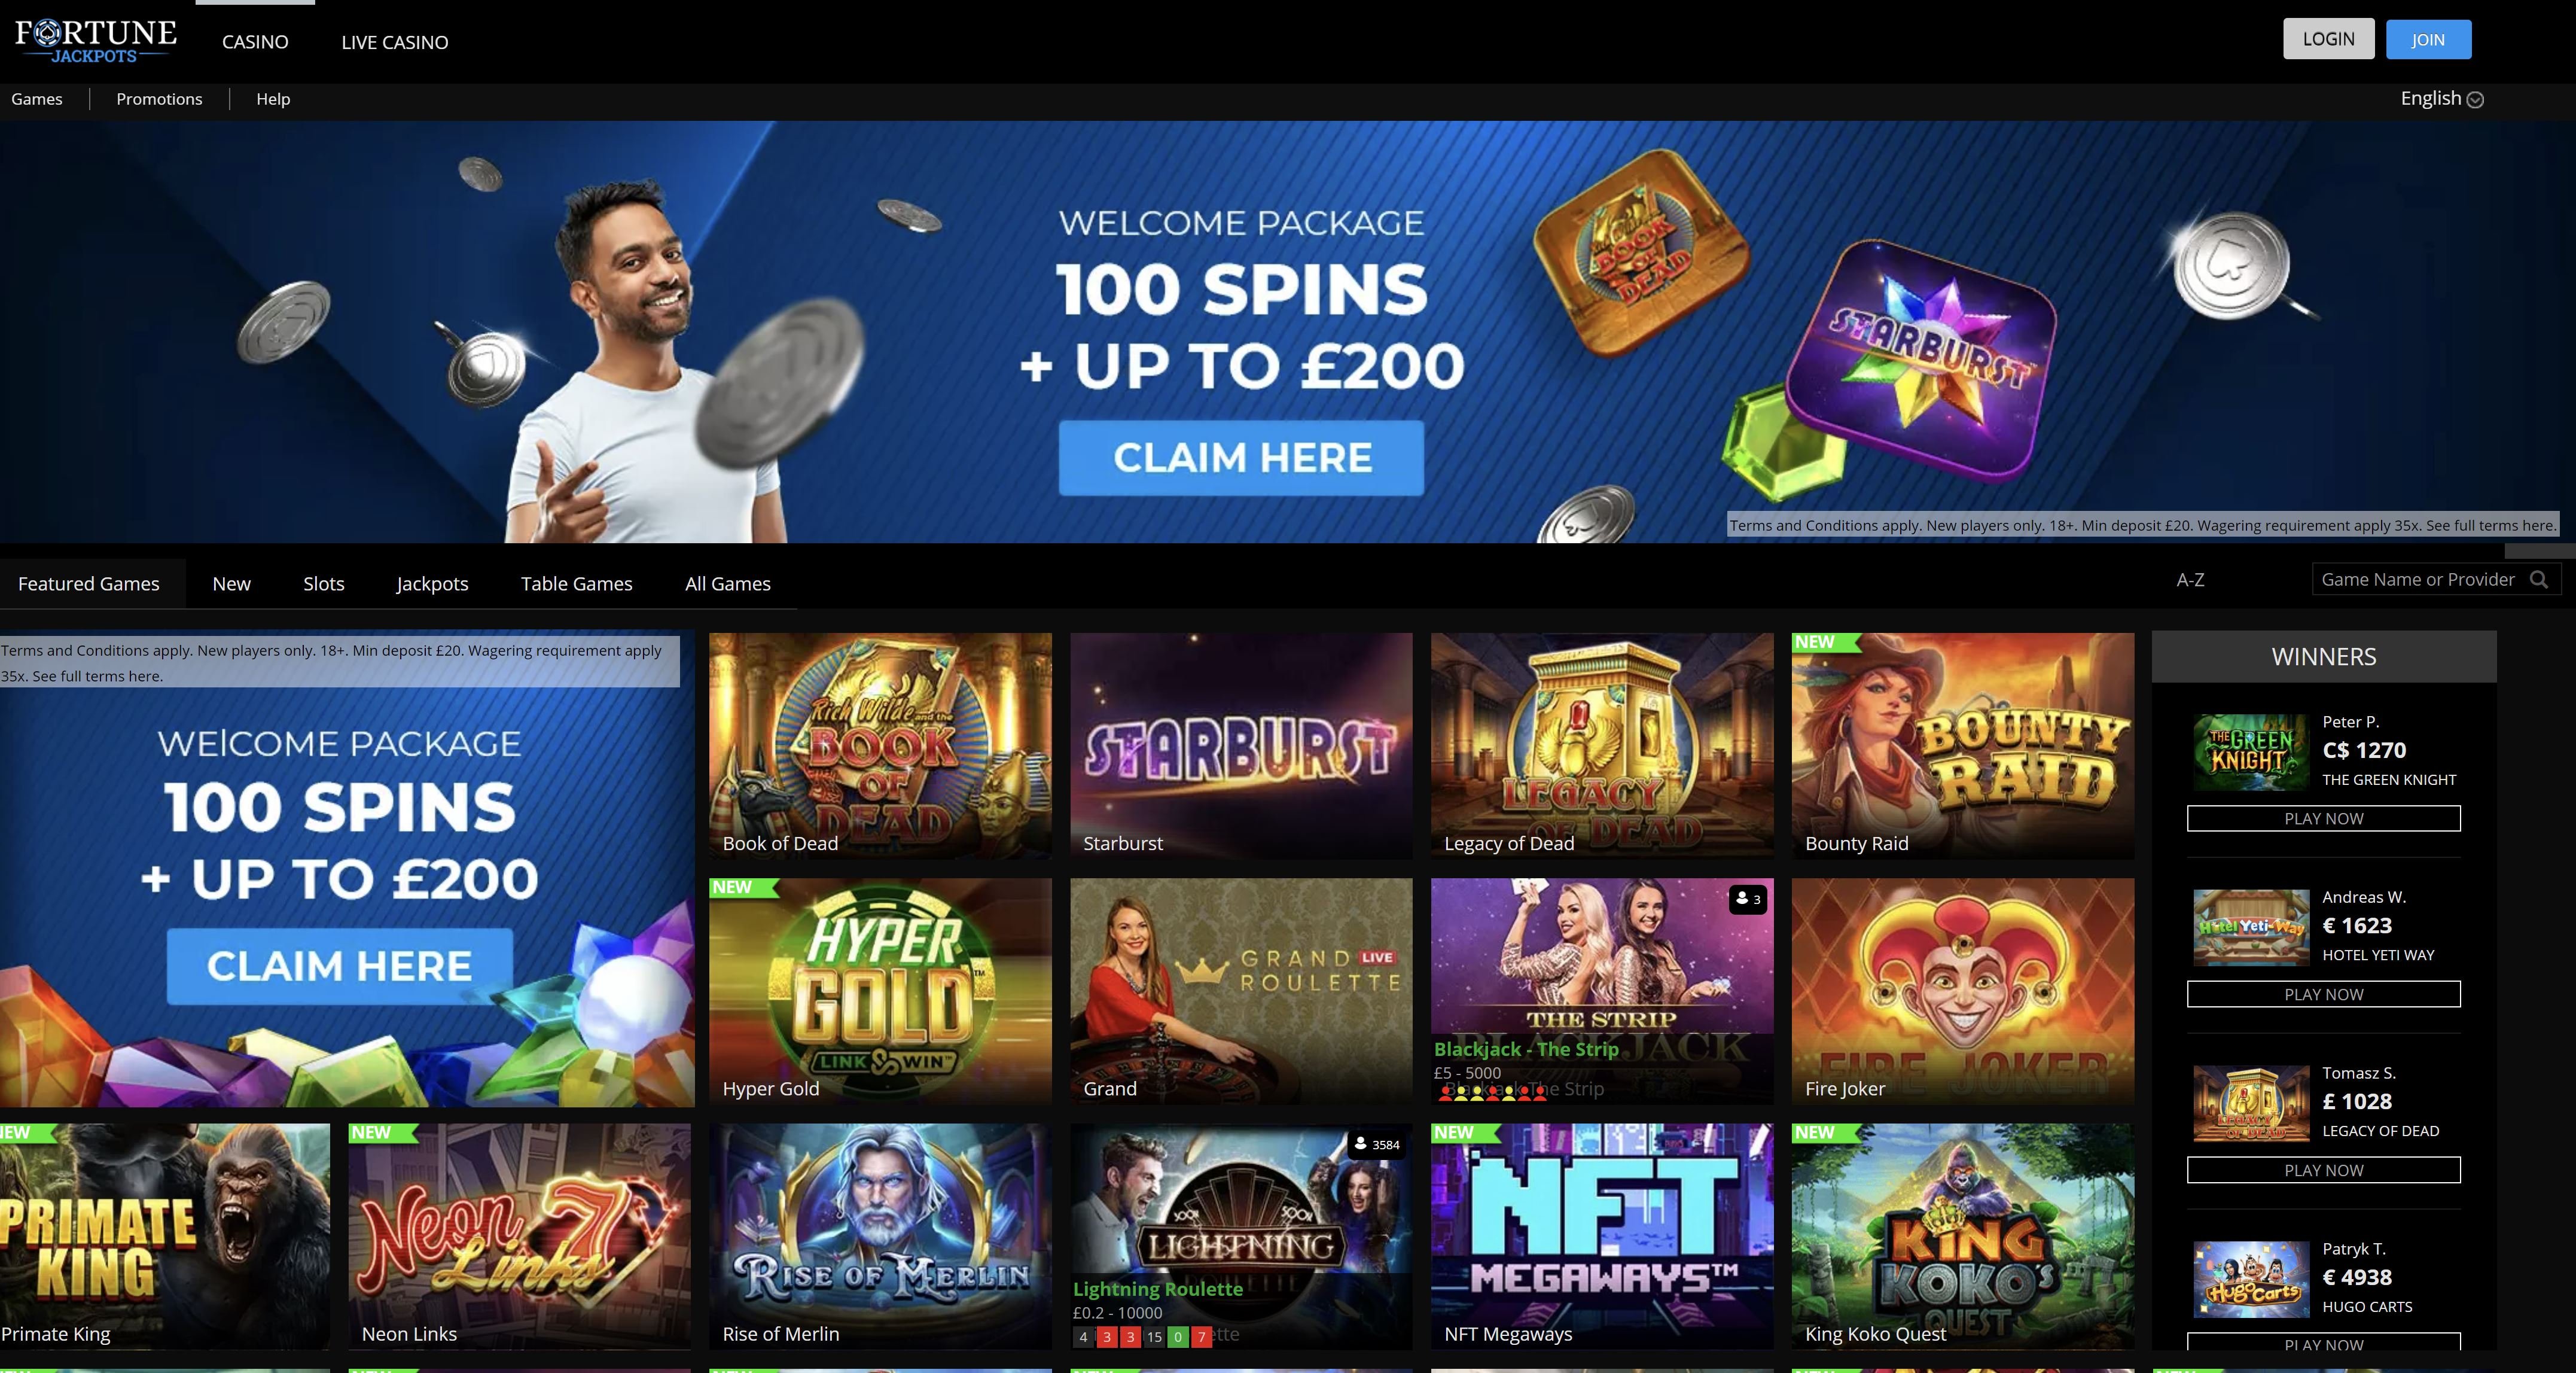The width and height of the screenshot is (2576, 1373).
Task: Click the JOIN button
Action: [x=2428, y=39]
